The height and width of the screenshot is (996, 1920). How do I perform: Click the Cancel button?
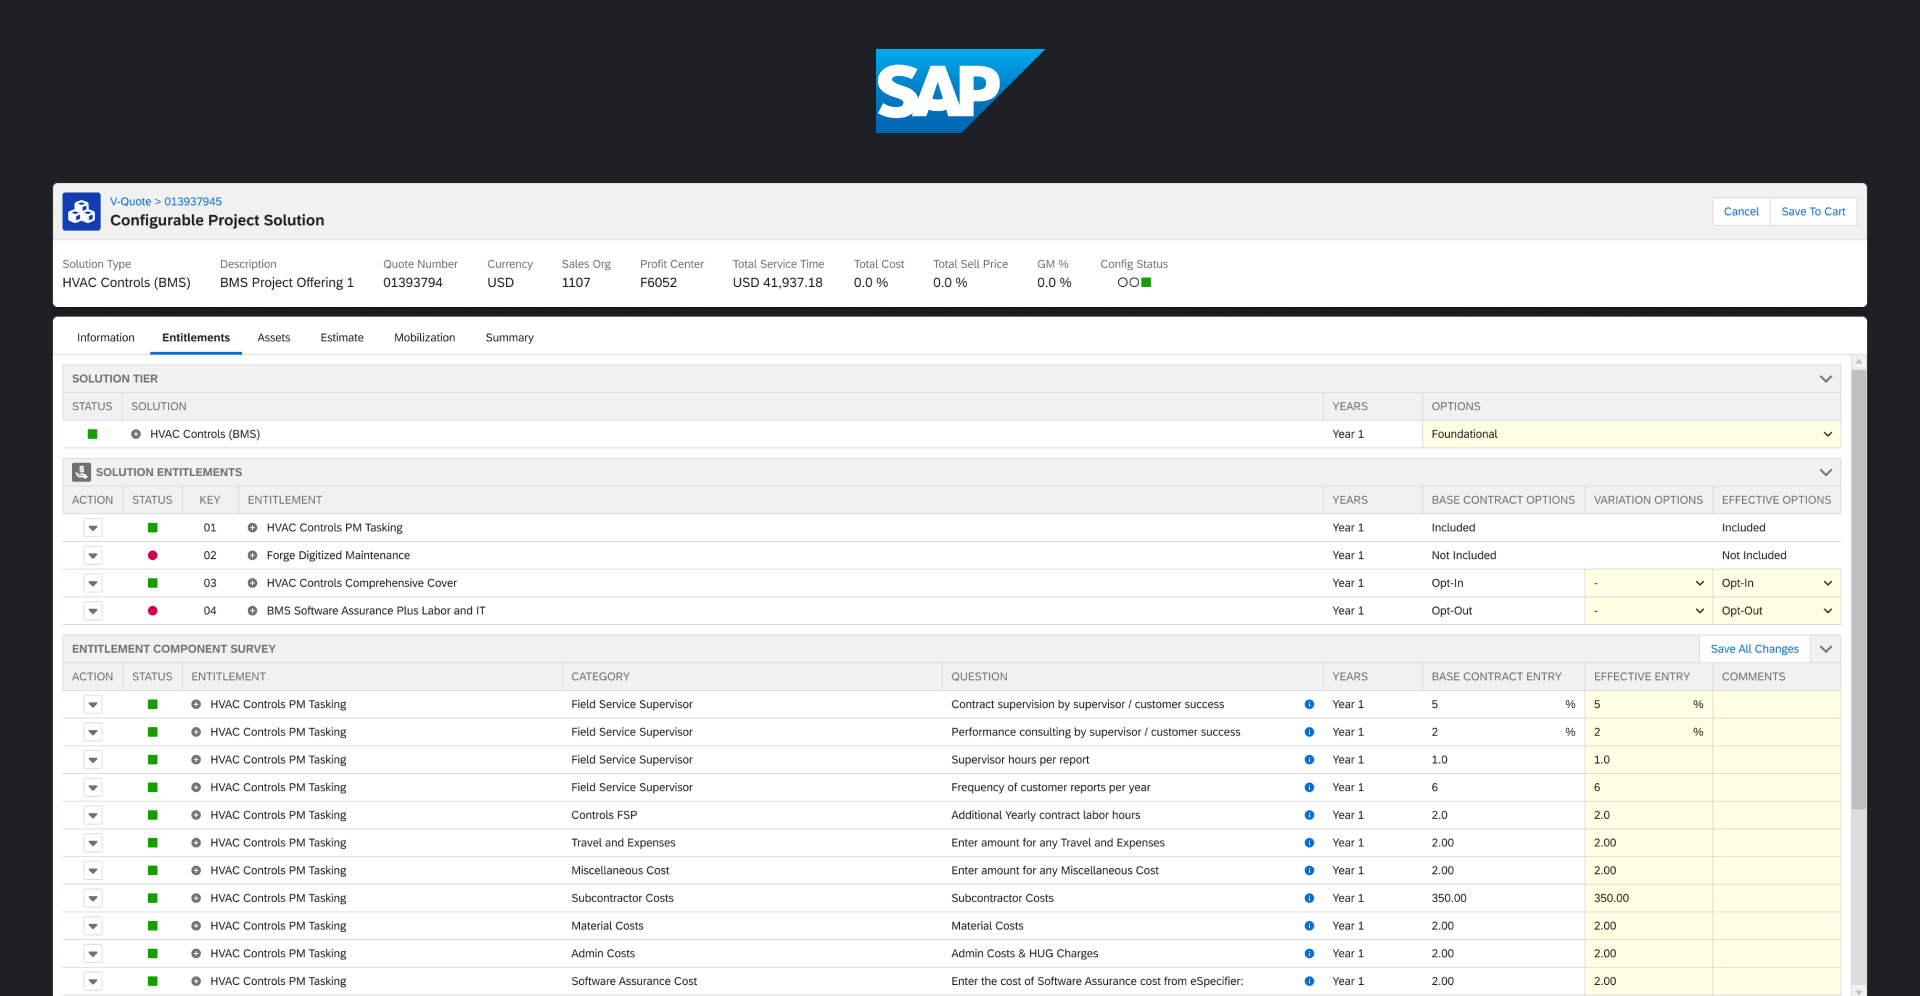(x=1741, y=212)
